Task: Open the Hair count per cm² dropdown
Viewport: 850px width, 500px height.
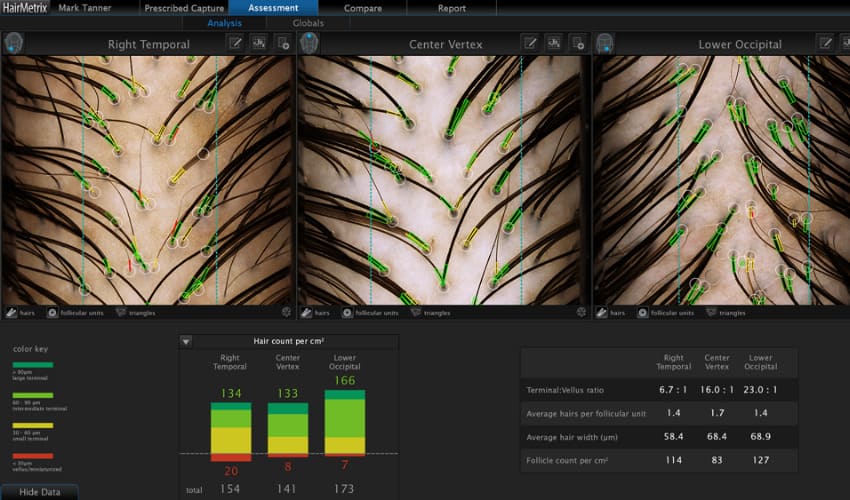Action: click(186, 341)
